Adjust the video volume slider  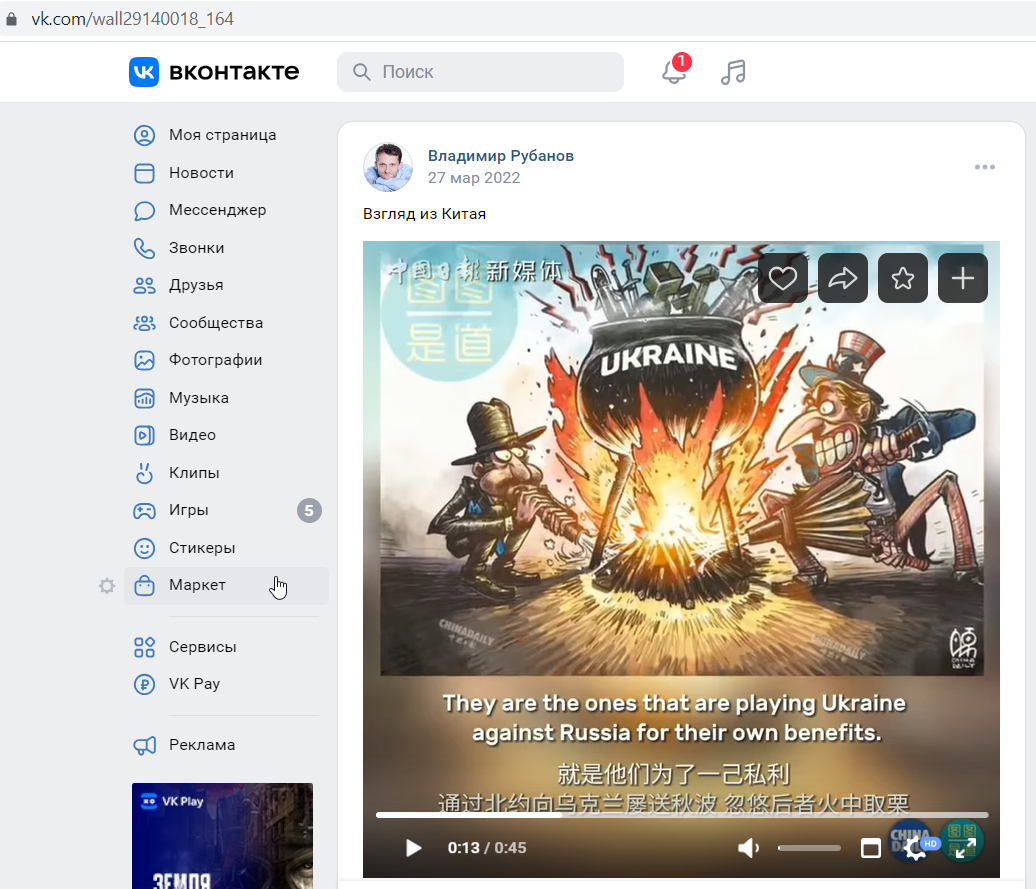(x=809, y=848)
